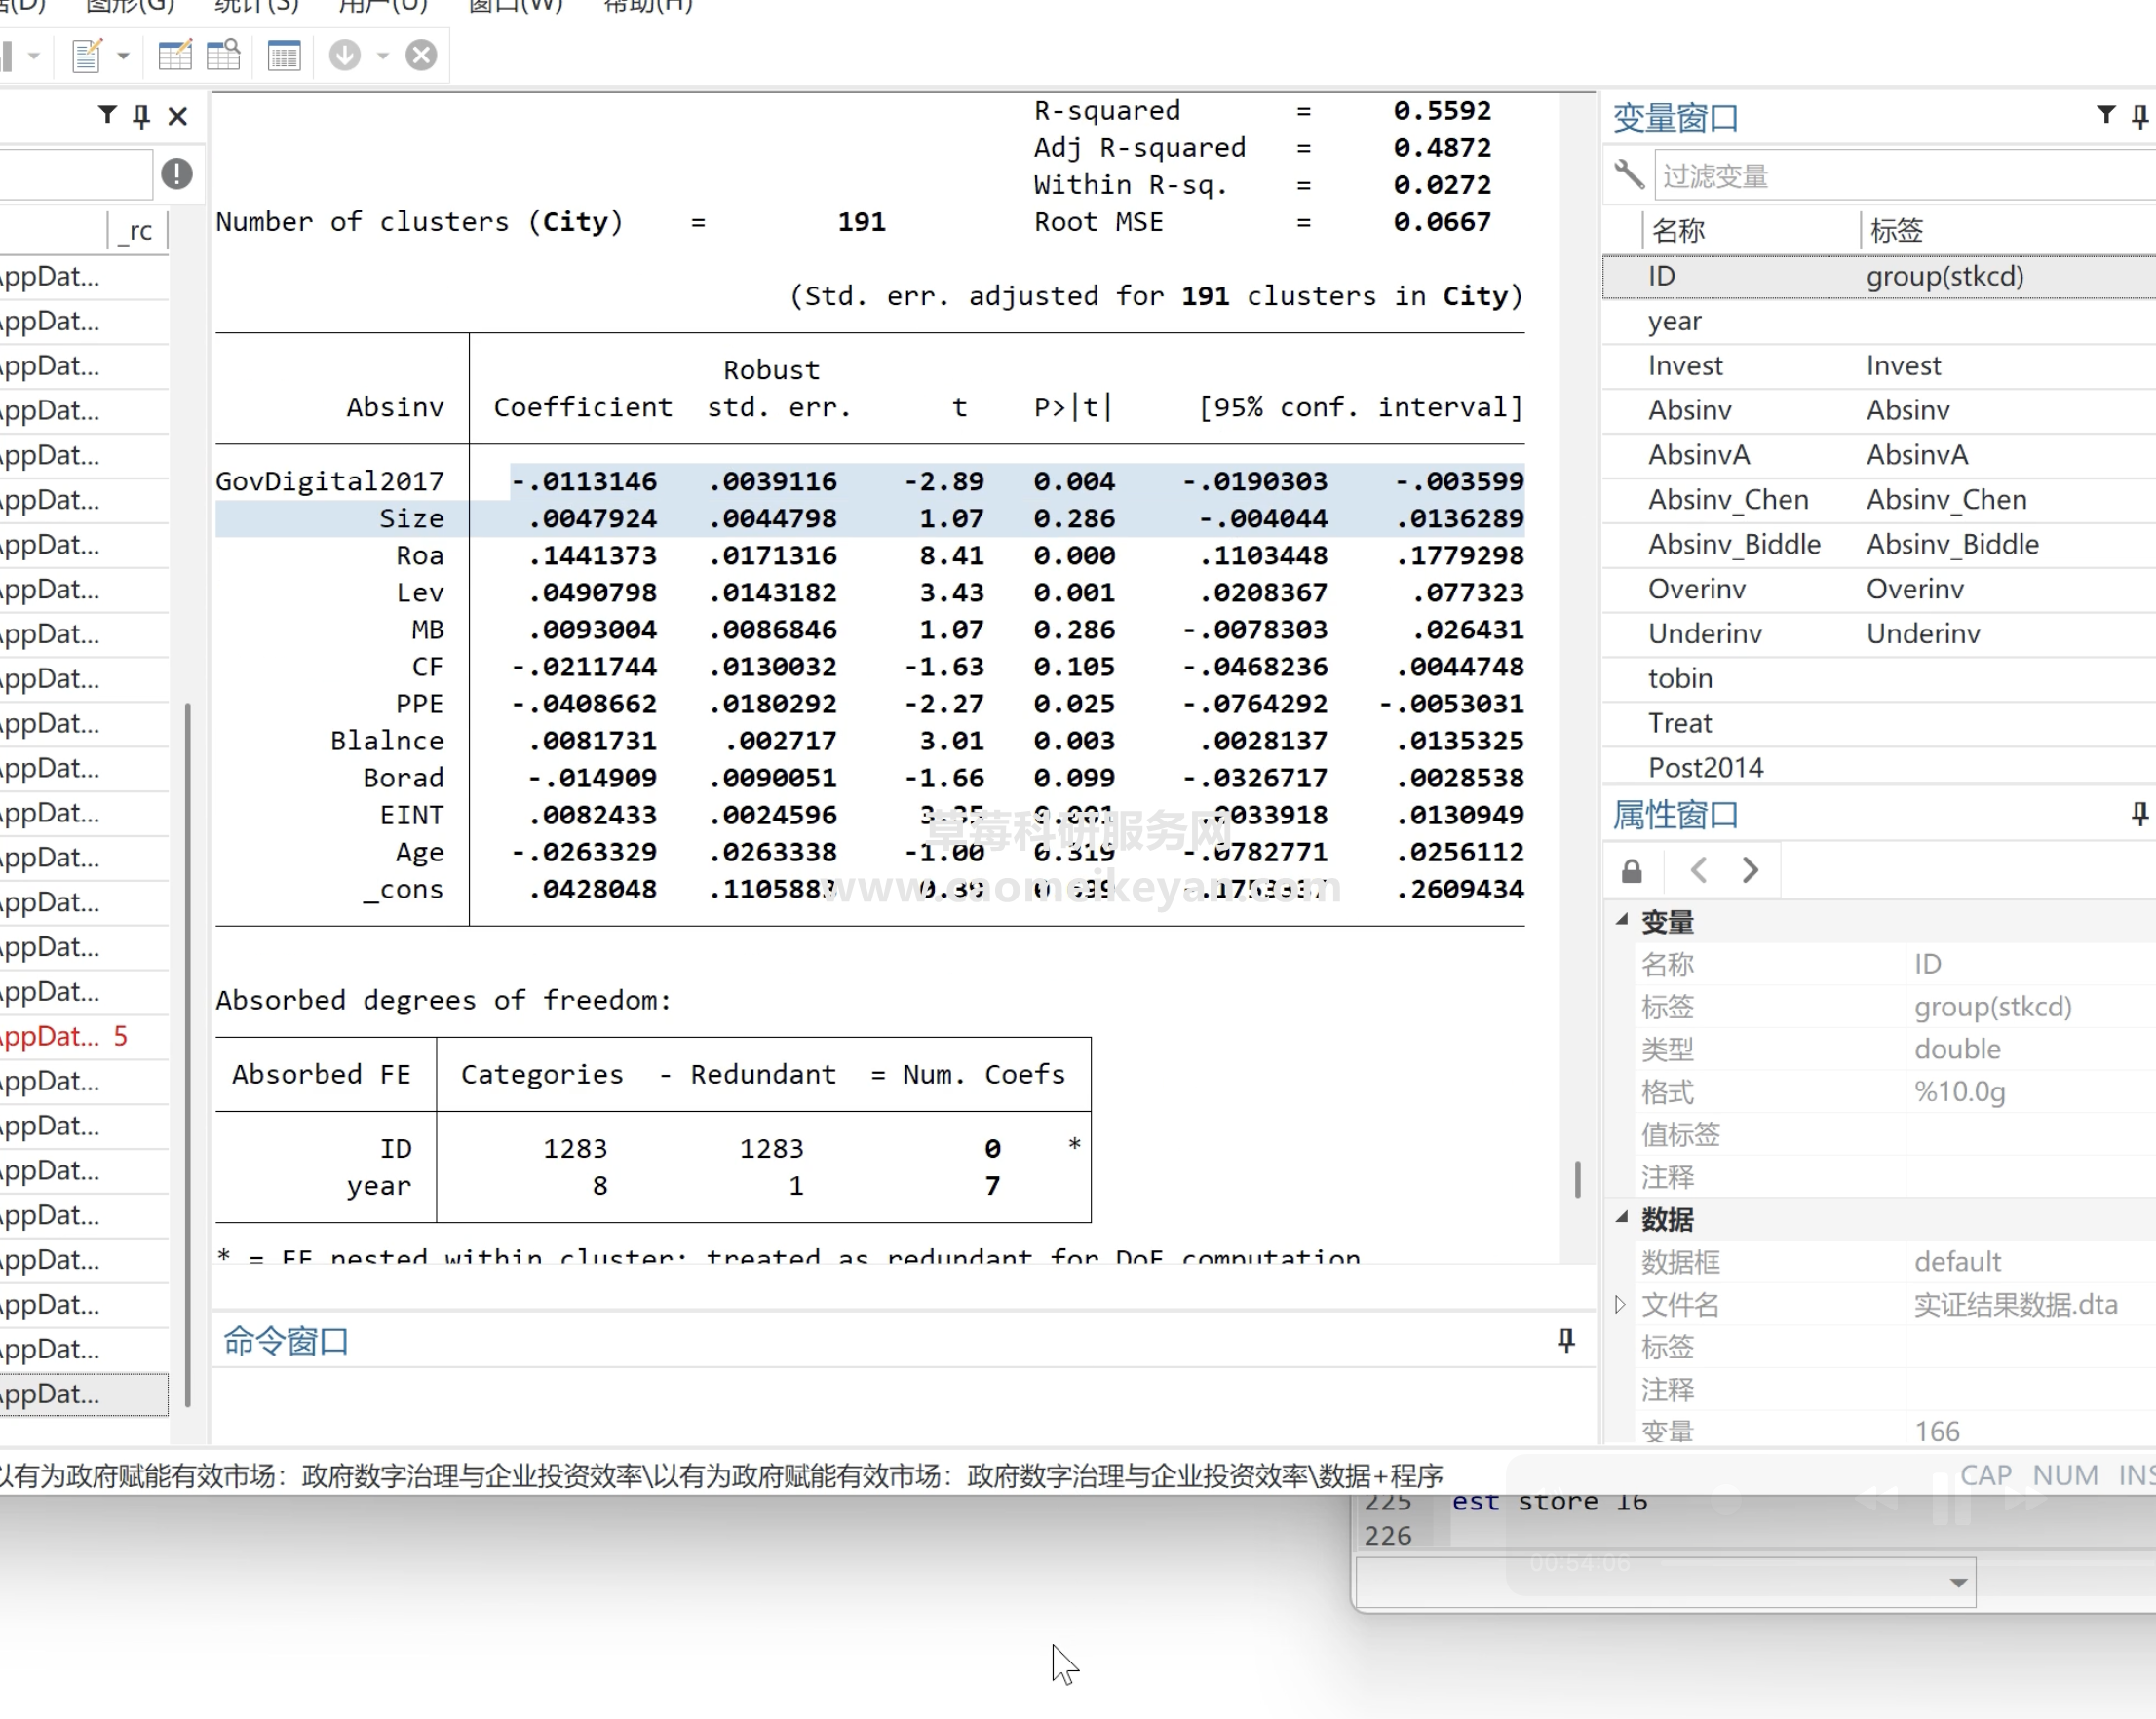Open the Do-file Editor dropdown arrow
The image size is (2156, 1719).
pos(124,56)
